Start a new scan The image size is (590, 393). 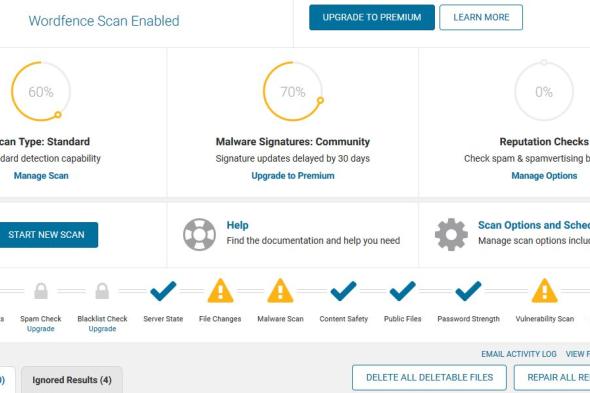click(47, 235)
